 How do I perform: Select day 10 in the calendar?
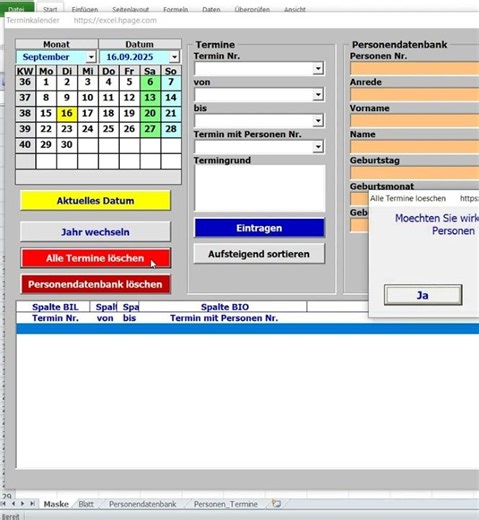pos(87,98)
